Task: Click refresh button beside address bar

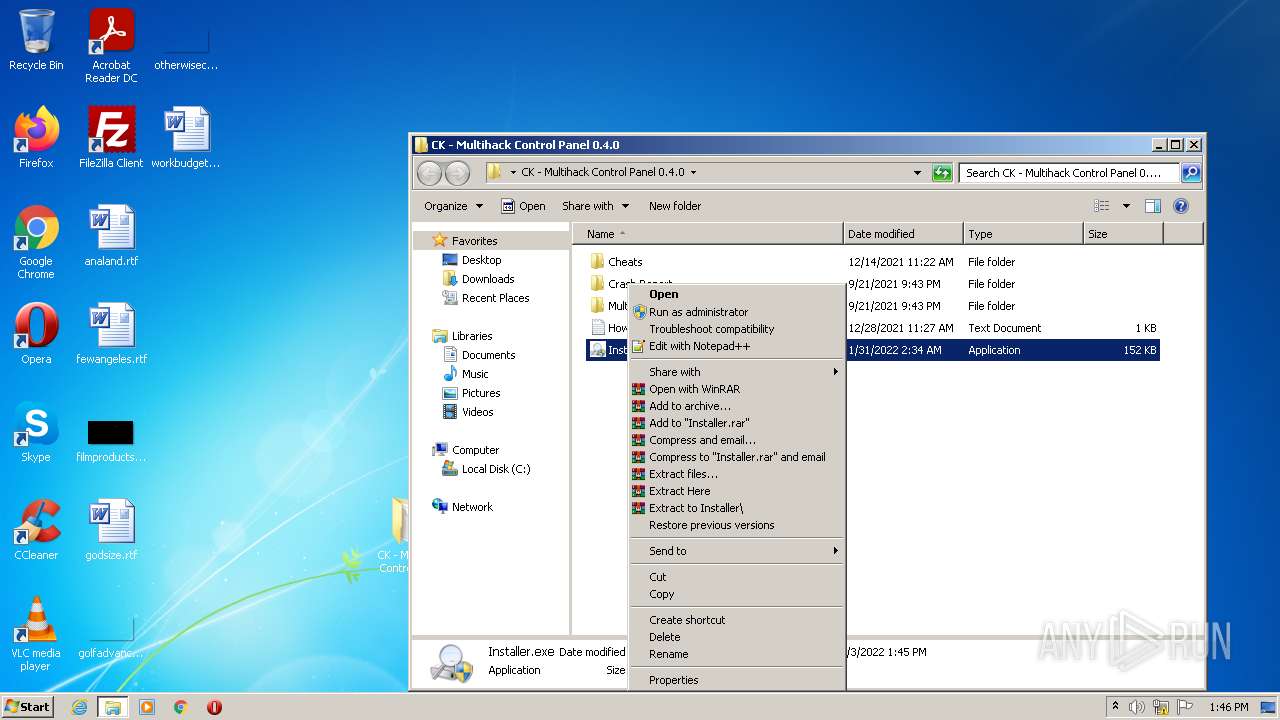Action: (x=941, y=173)
